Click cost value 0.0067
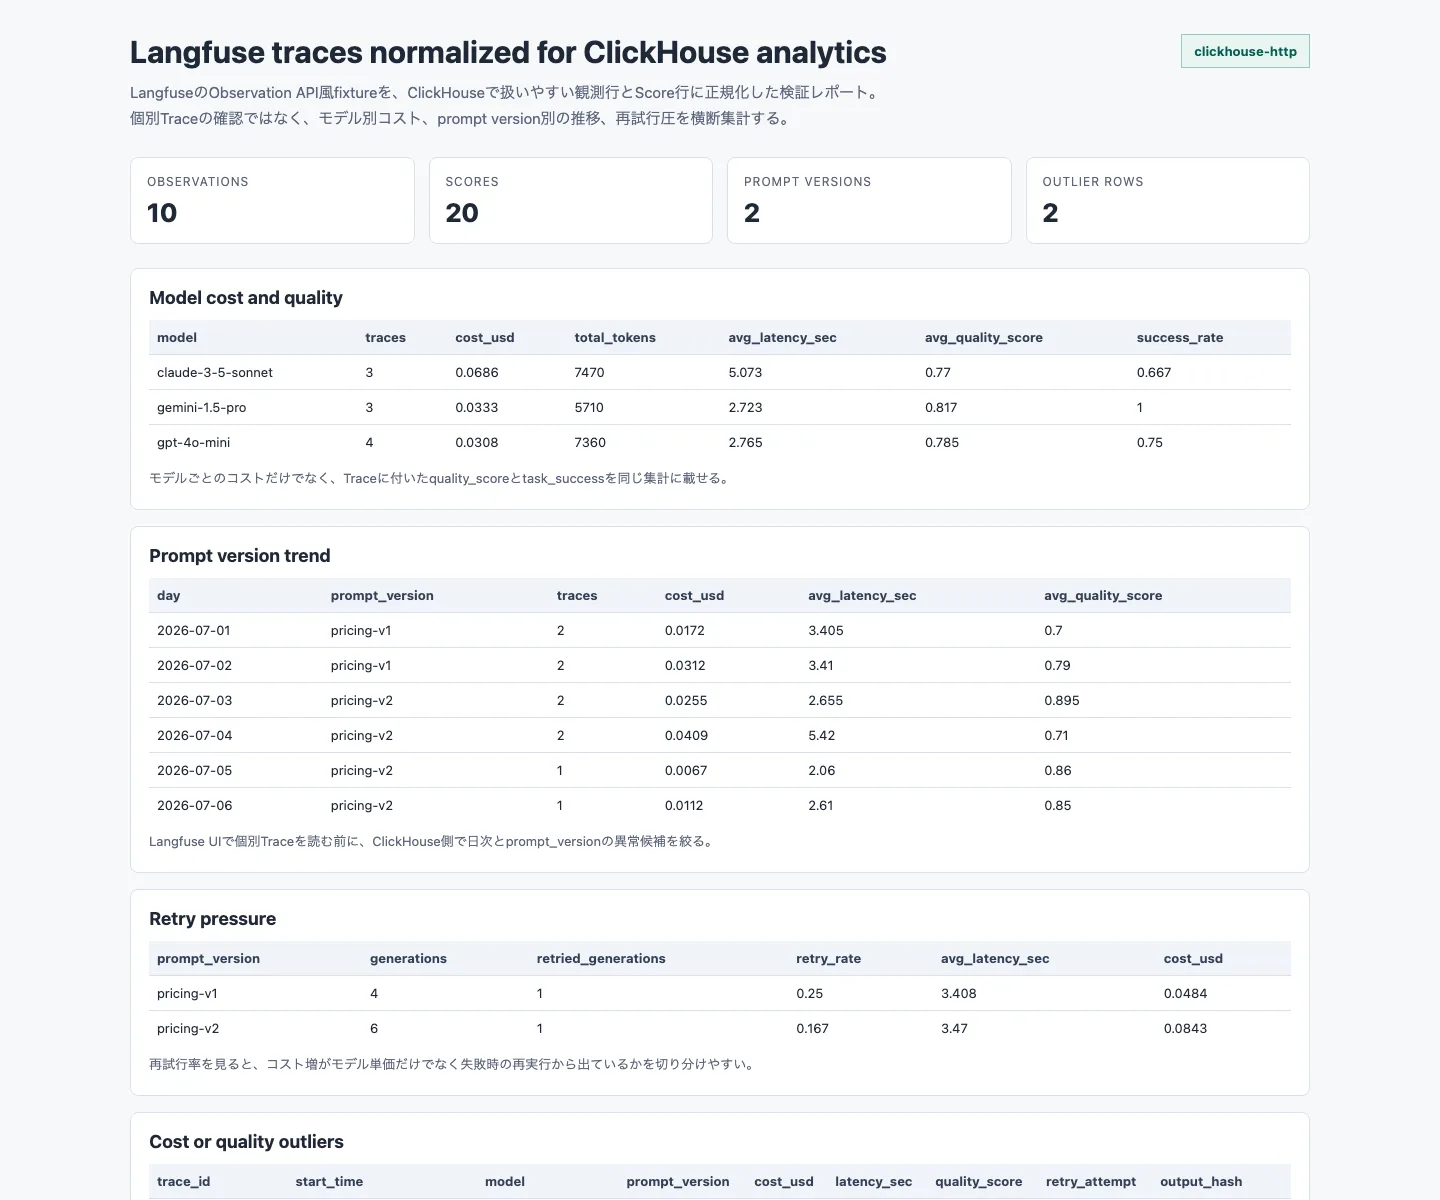 click(x=686, y=771)
